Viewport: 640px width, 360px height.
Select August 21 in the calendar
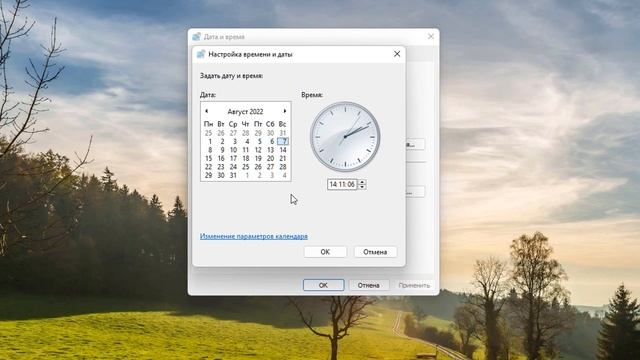click(x=283, y=158)
